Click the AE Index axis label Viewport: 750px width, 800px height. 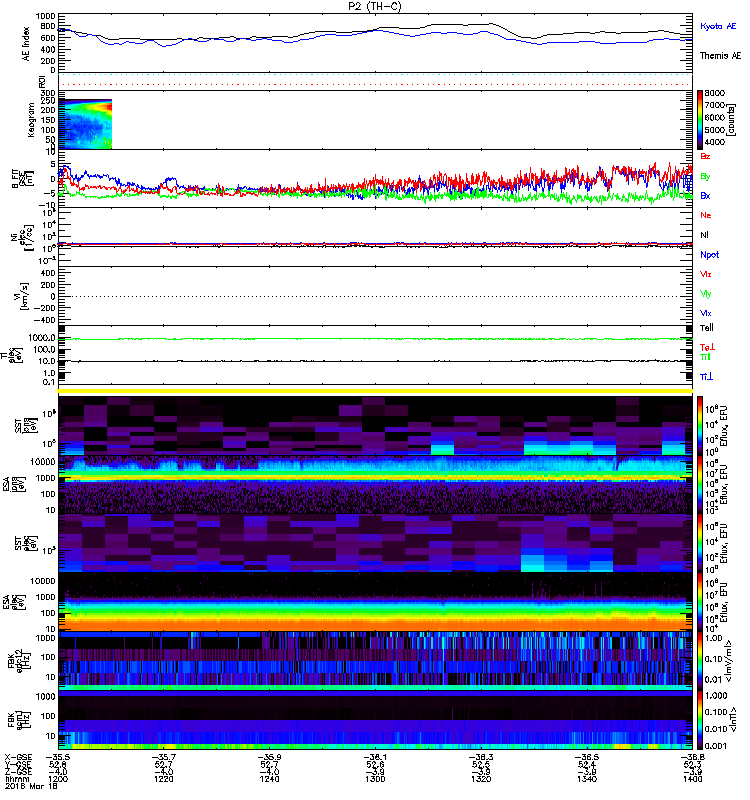(x=26, y=44)
